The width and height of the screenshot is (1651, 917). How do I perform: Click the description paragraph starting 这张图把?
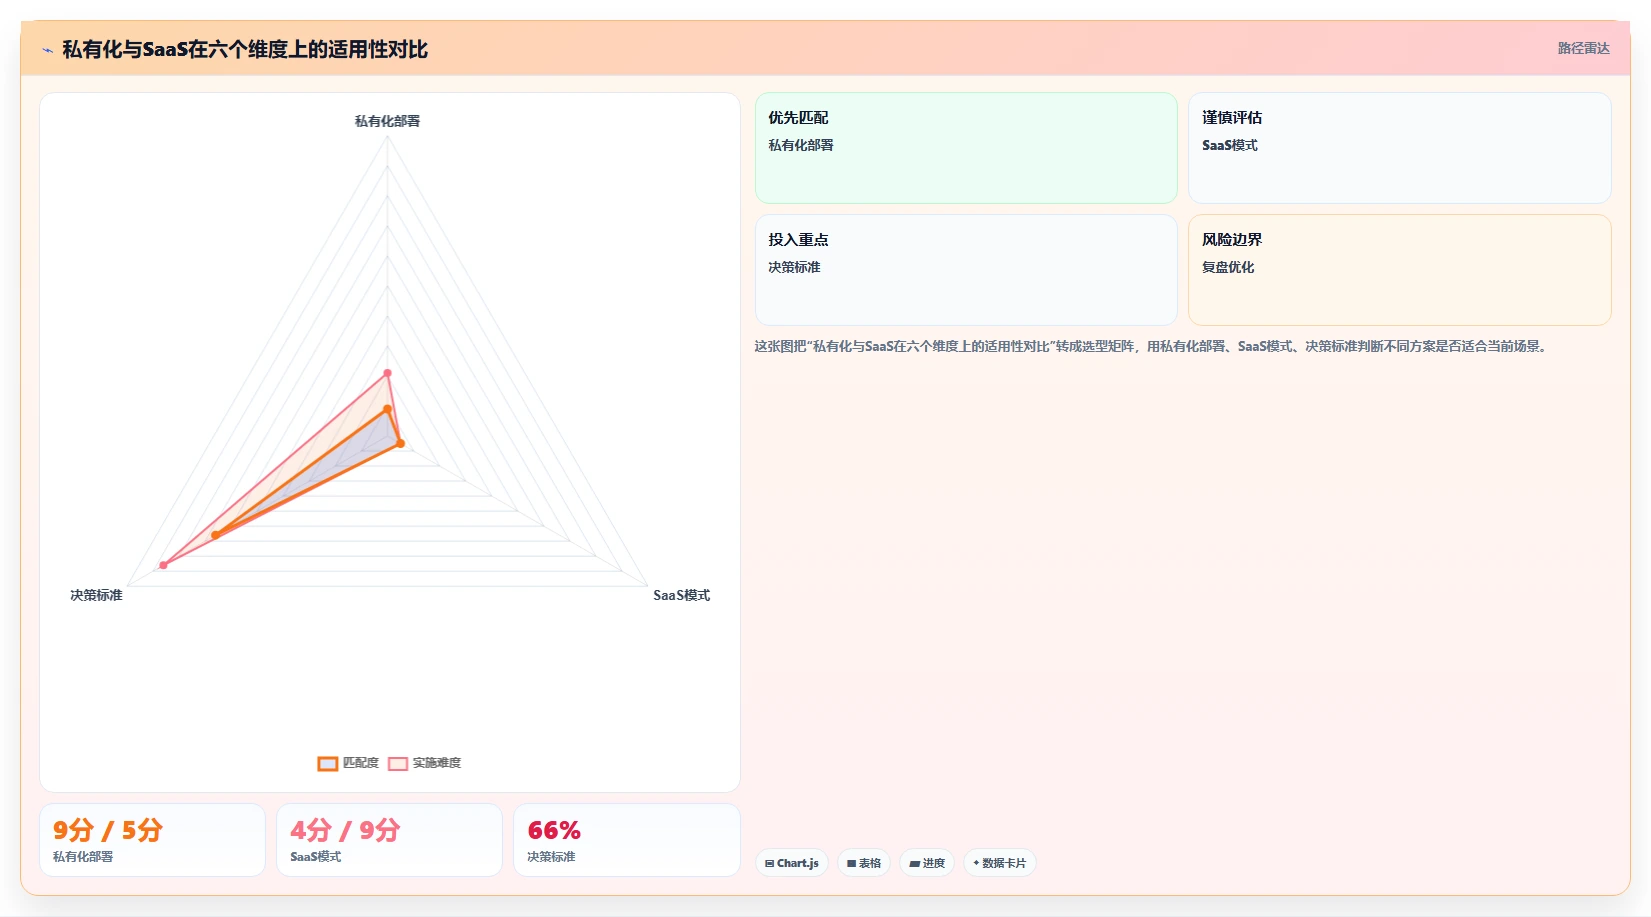(1152, 346)
